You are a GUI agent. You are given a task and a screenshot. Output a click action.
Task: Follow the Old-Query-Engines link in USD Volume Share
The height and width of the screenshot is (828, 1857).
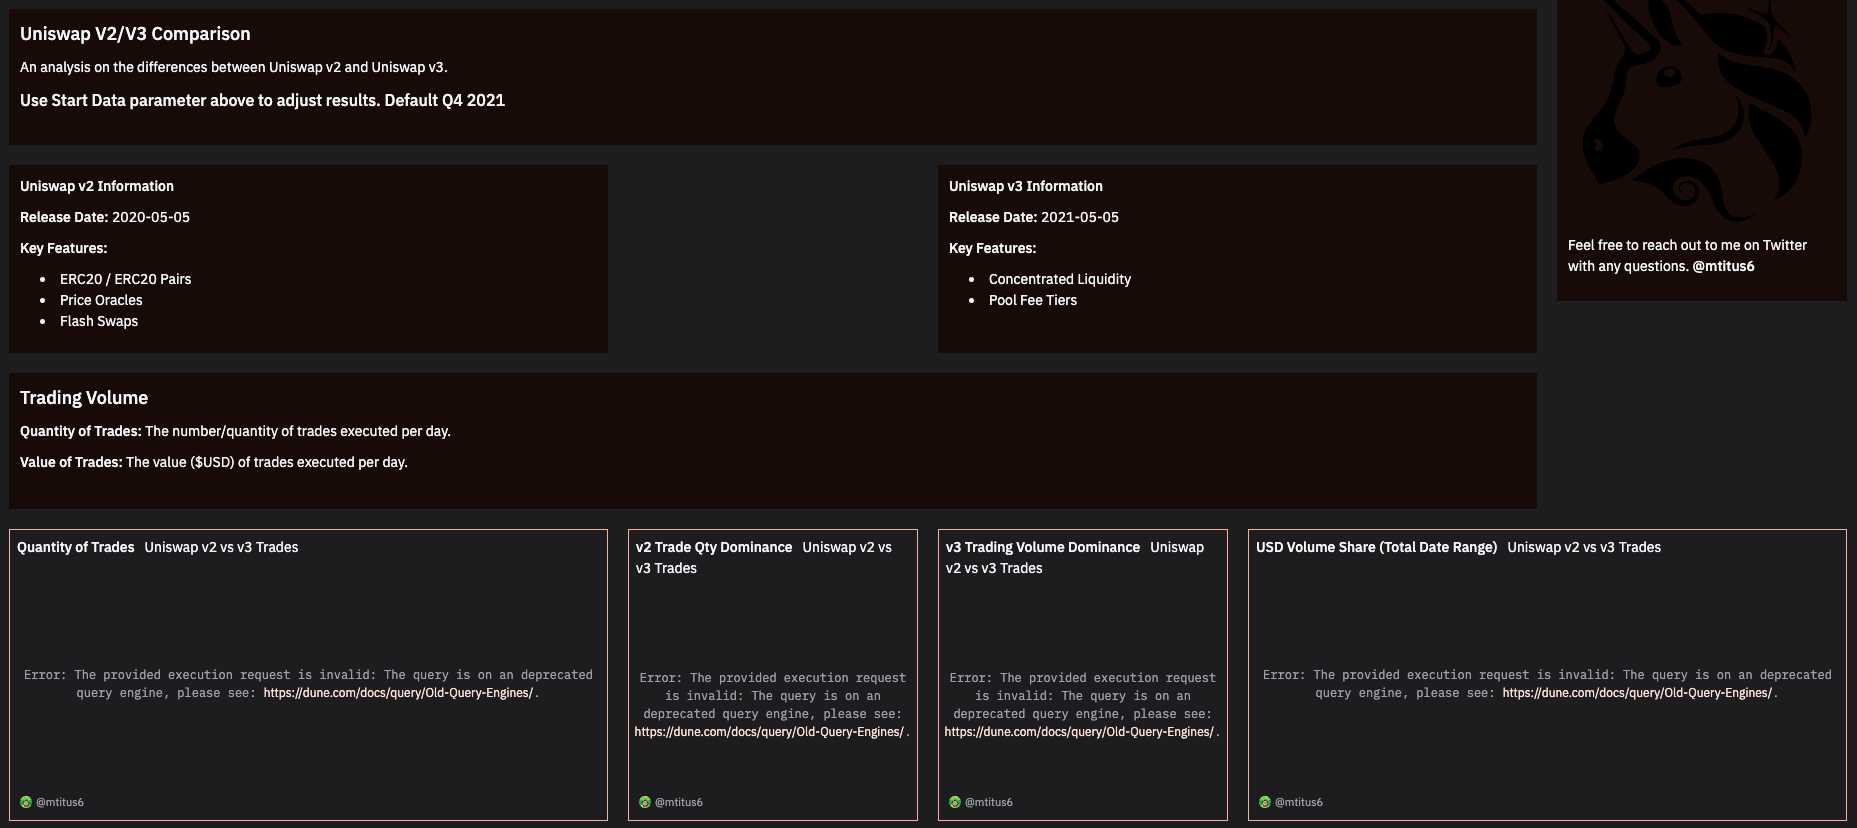pyautogui.click(x=1637, y=693)
